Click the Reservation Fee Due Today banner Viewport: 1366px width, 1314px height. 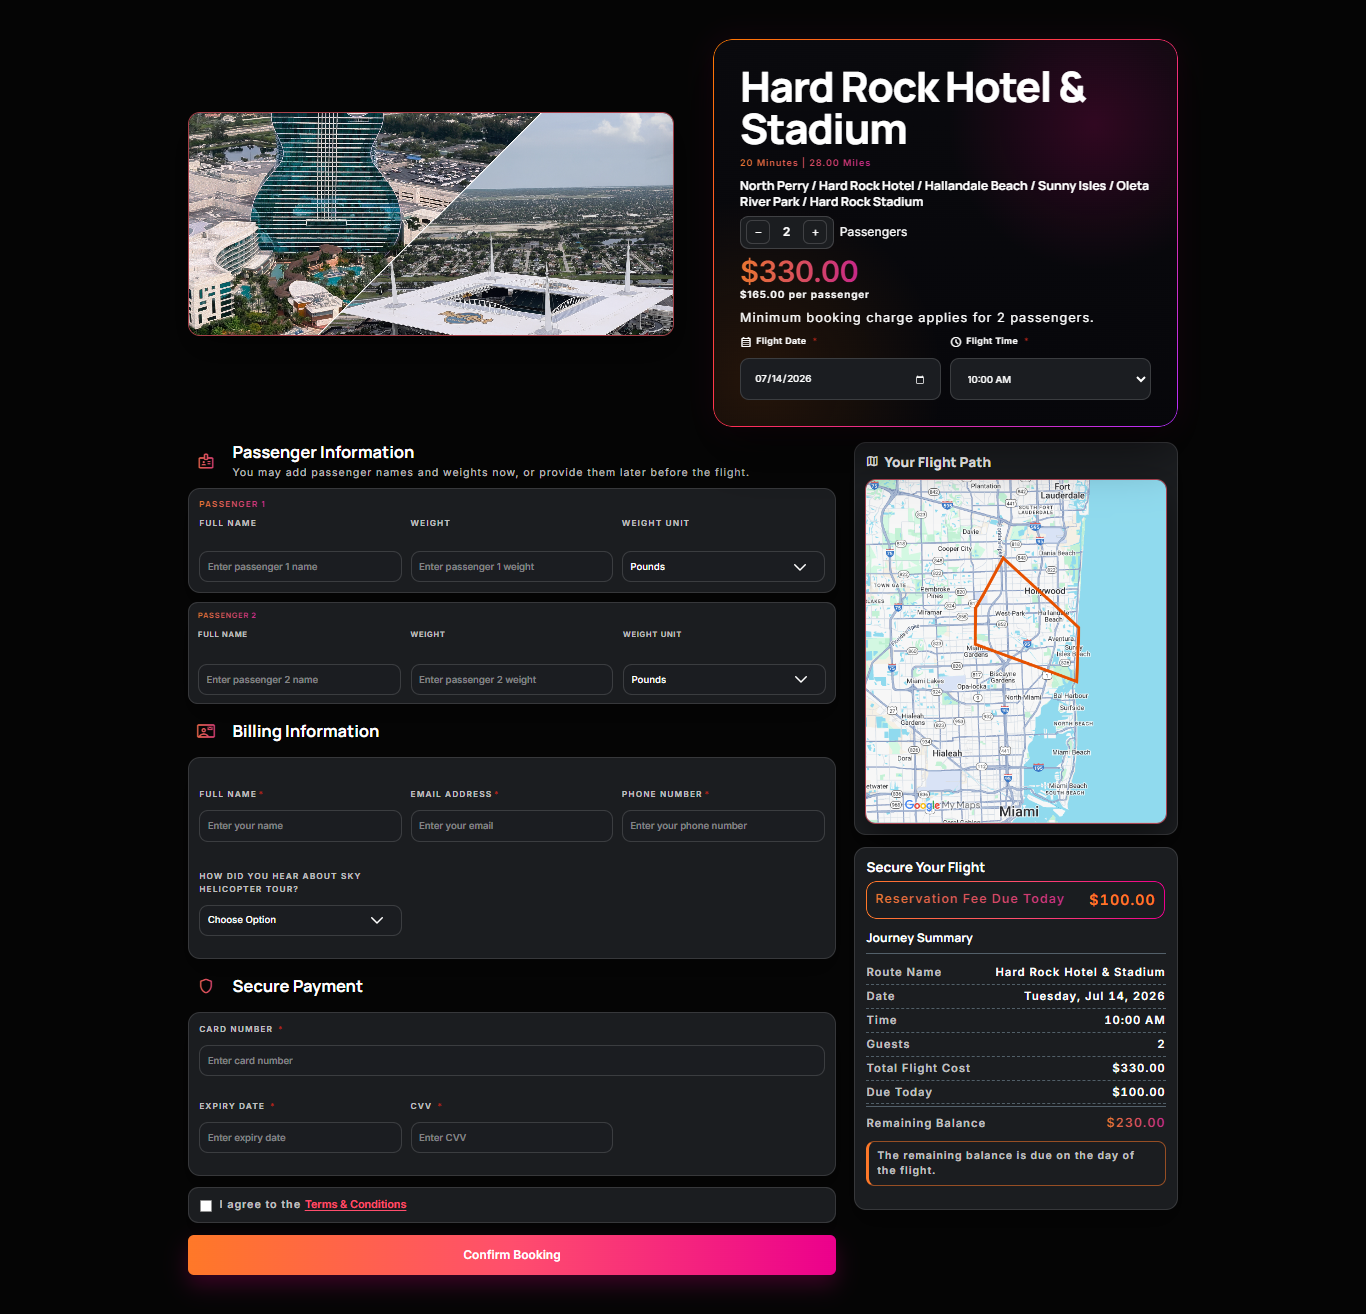pyautogui.click(x=1016, y=900)
